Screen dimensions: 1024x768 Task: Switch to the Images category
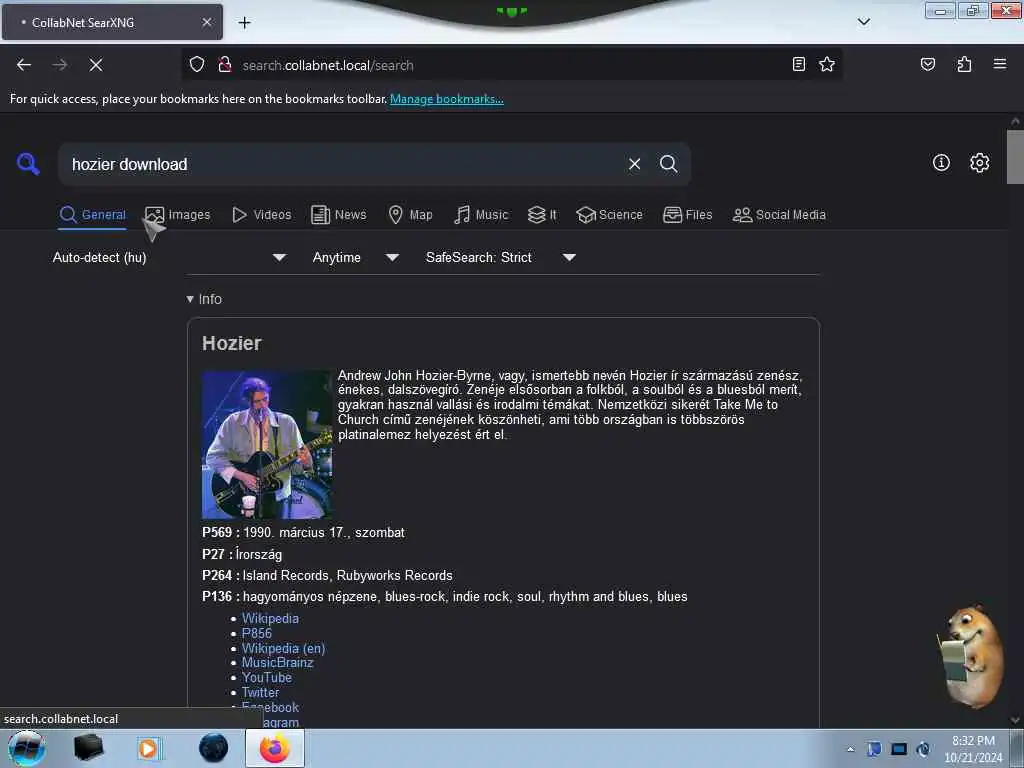(178, 215)
